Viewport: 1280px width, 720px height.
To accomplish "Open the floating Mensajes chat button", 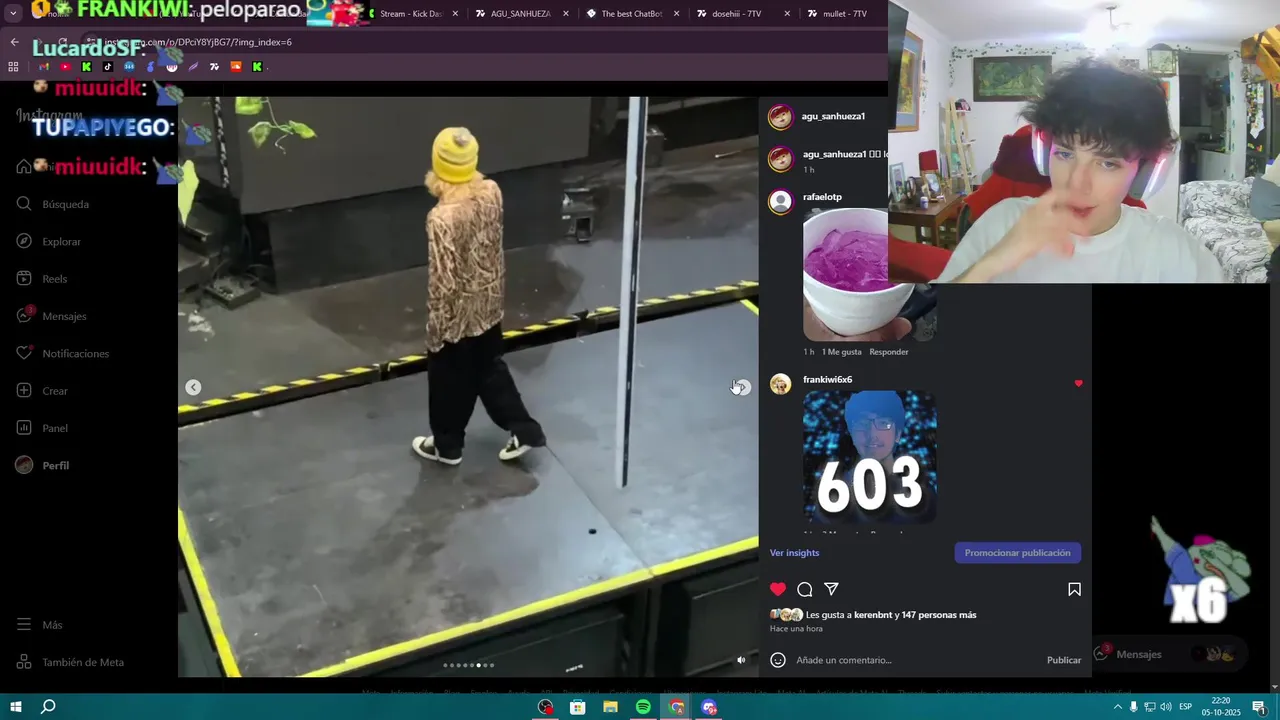I will (1168, 654).
